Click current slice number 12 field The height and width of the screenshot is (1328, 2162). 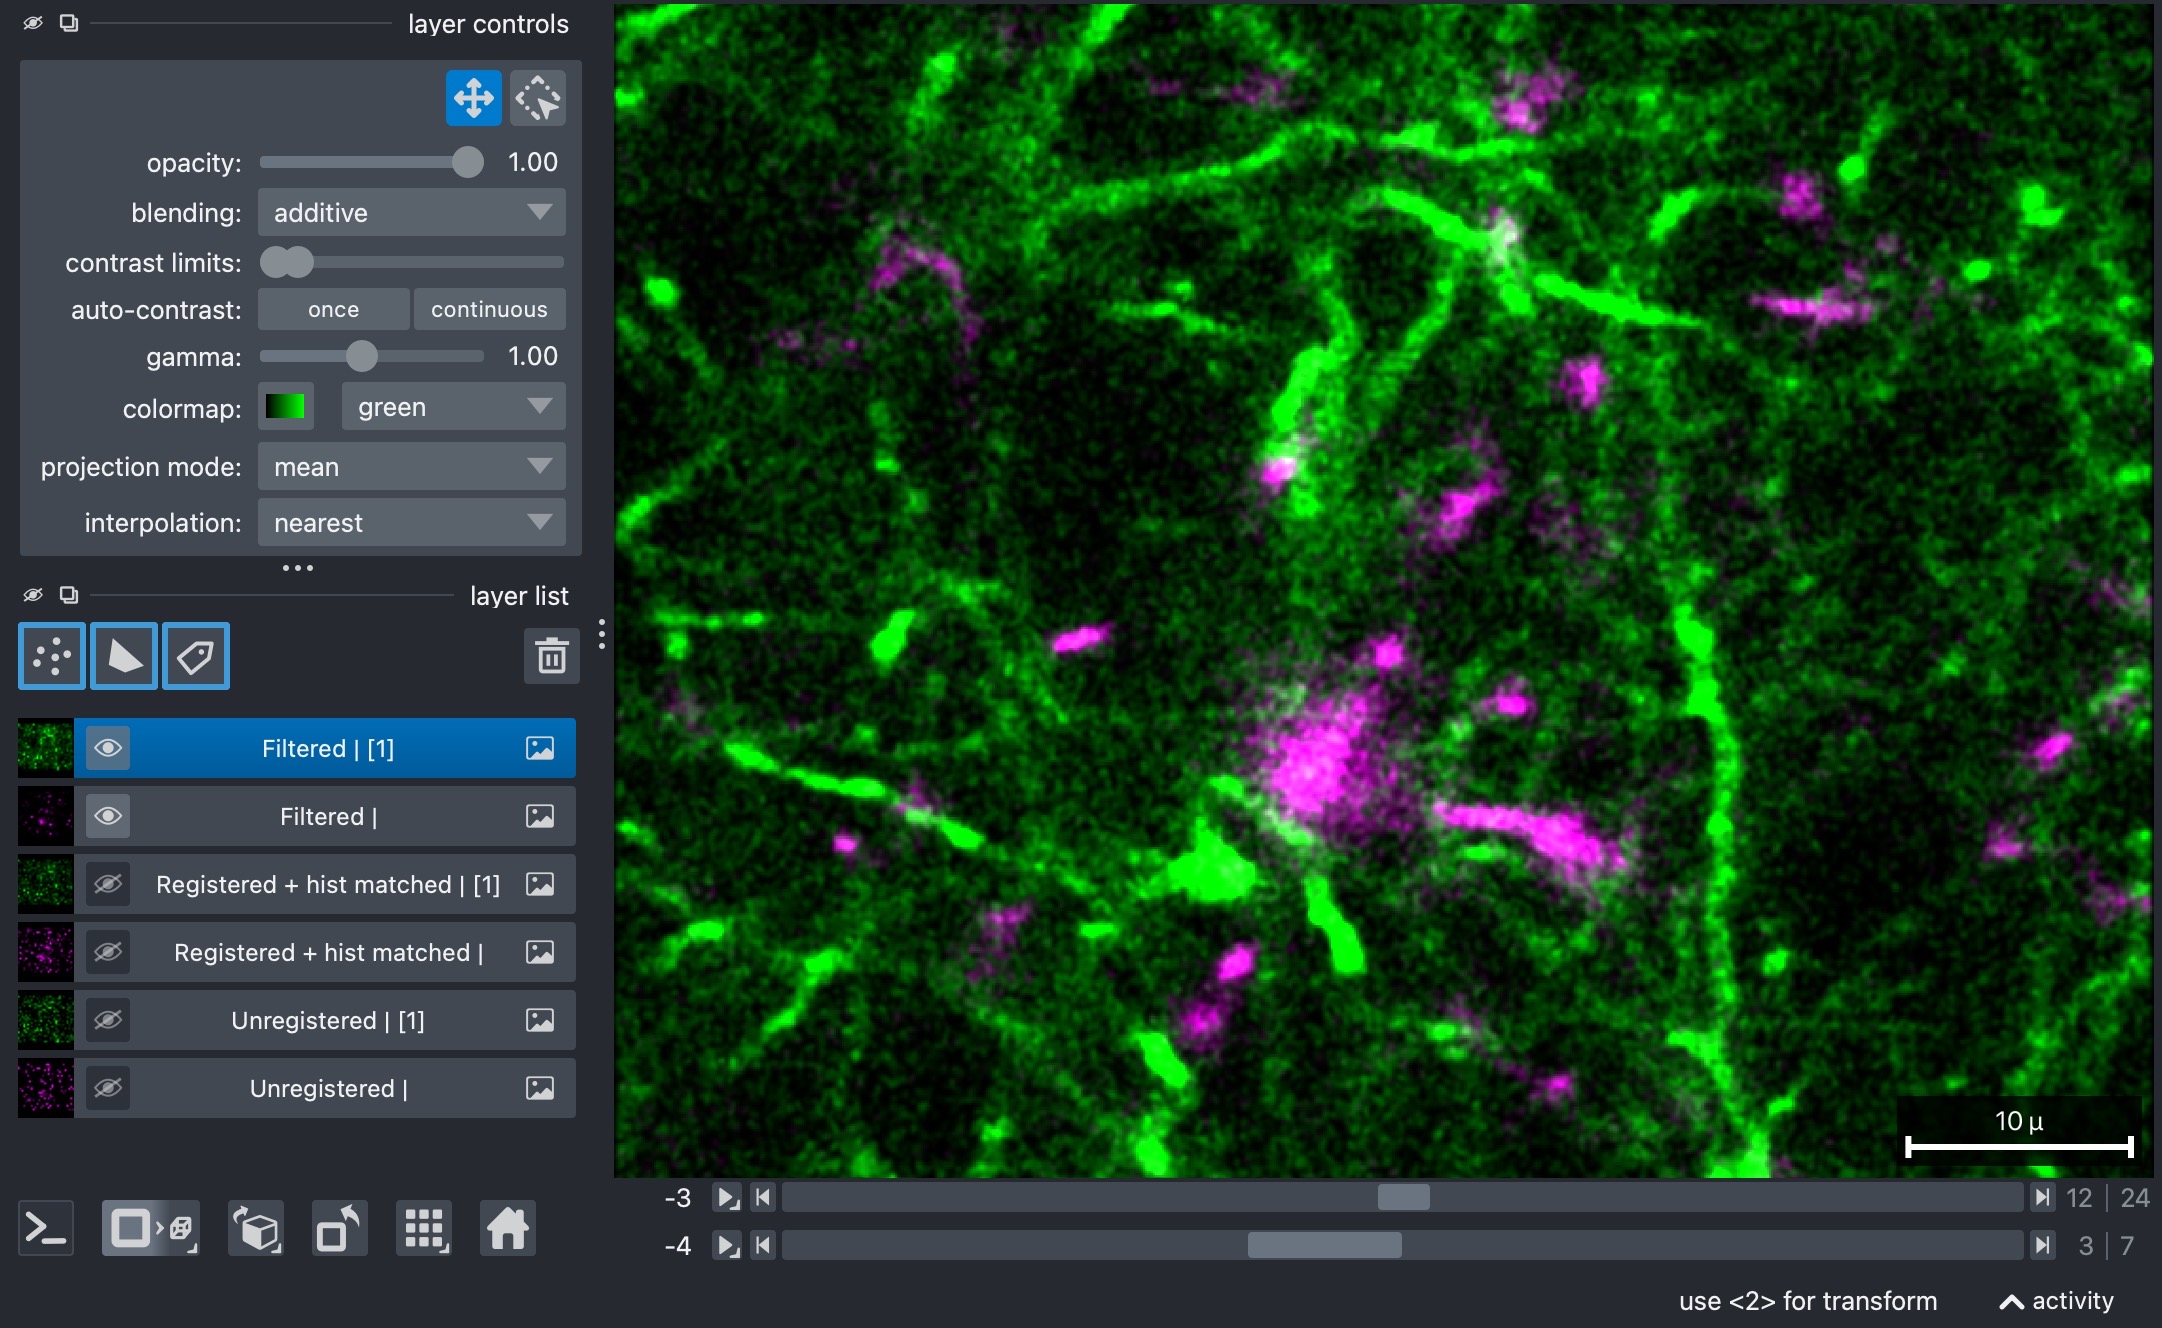point(2079,1197)
